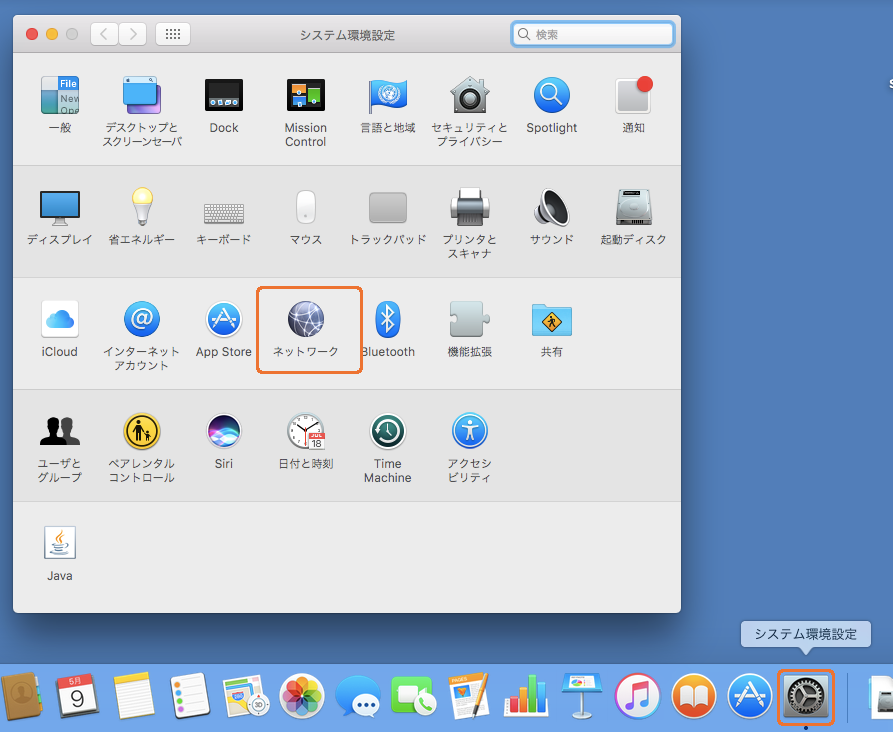The height and width of the screenshot is (732, 893).
Task: Open iBooks from the Dock
Action: point(694,696)
